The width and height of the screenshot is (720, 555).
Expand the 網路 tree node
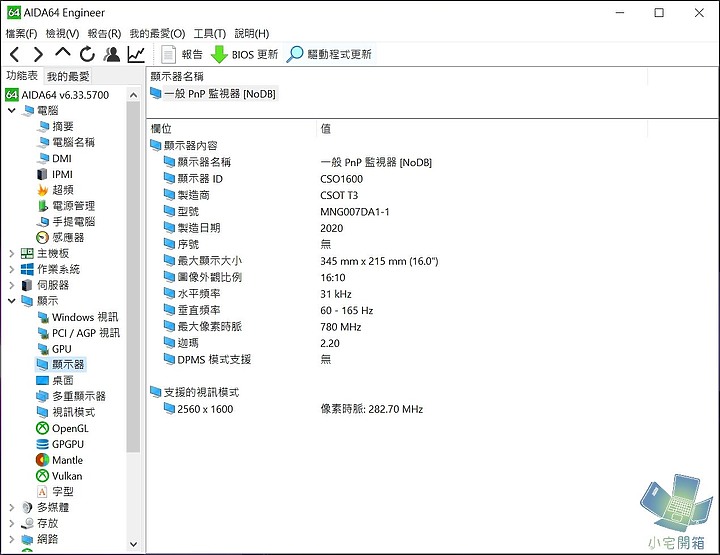12,539
